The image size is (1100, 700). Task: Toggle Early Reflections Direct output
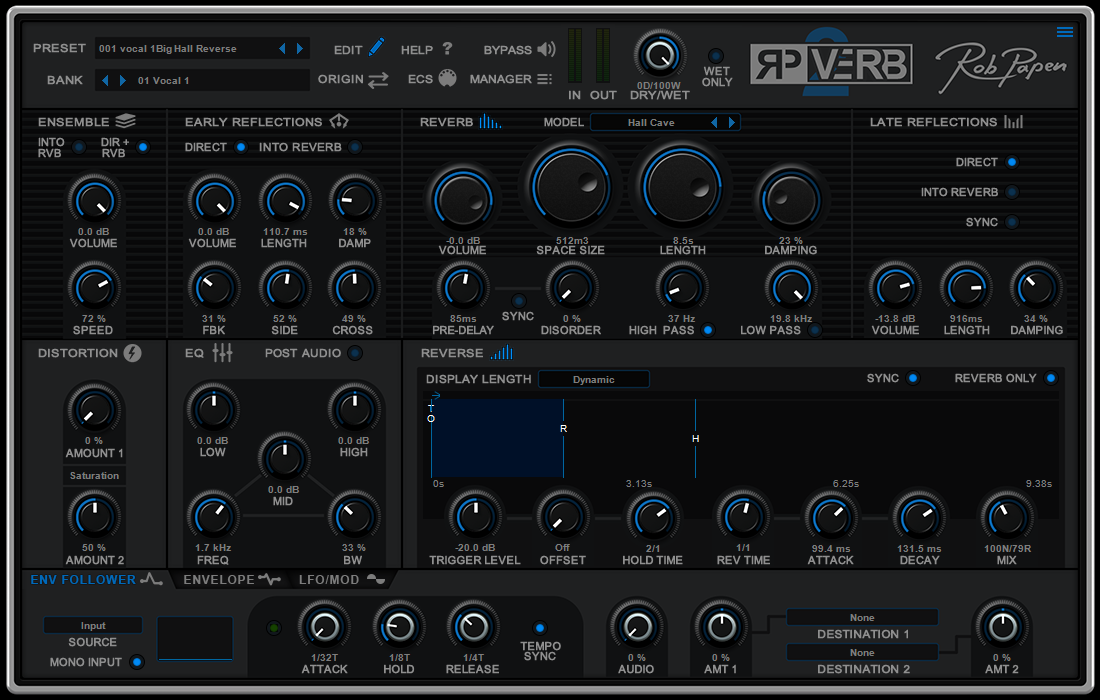(x=241, y=147)
